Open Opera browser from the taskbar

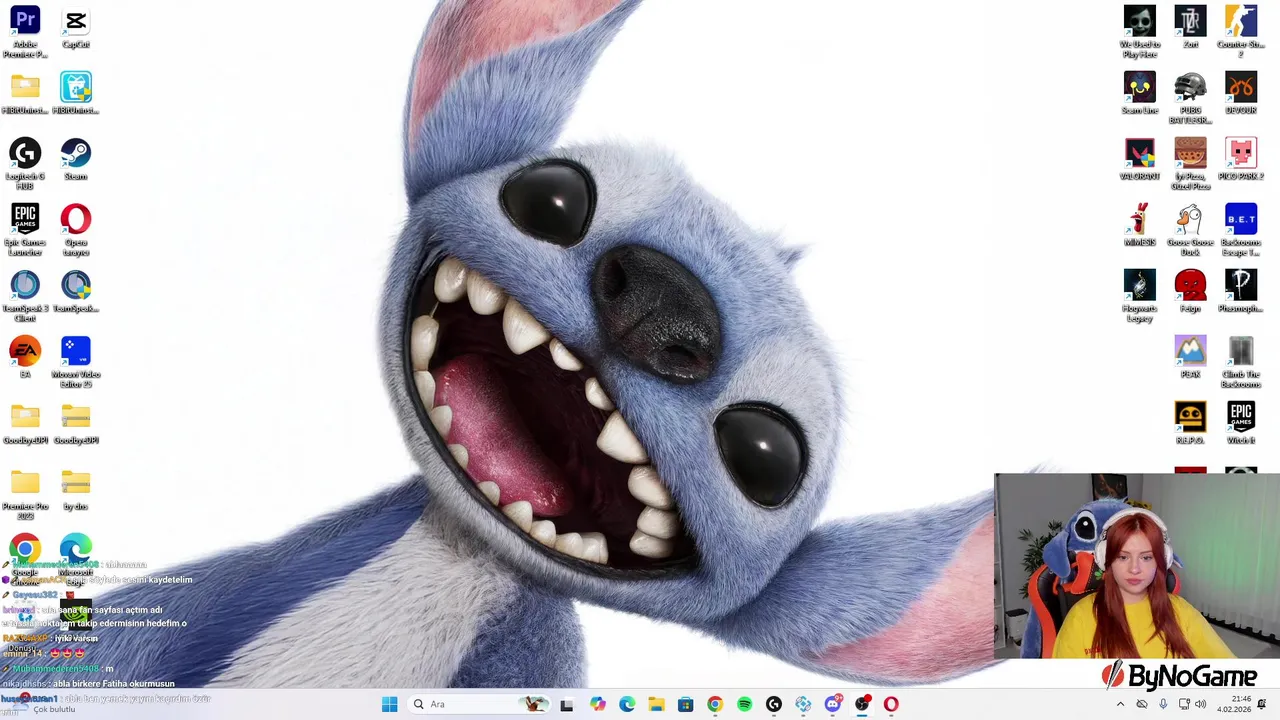[x=891, y=704]
